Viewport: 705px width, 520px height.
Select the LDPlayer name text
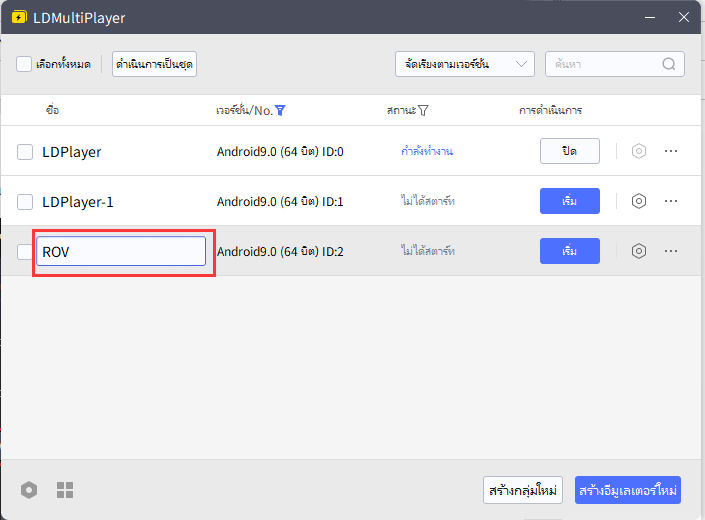pyautogui.click(x=71, y=152)
